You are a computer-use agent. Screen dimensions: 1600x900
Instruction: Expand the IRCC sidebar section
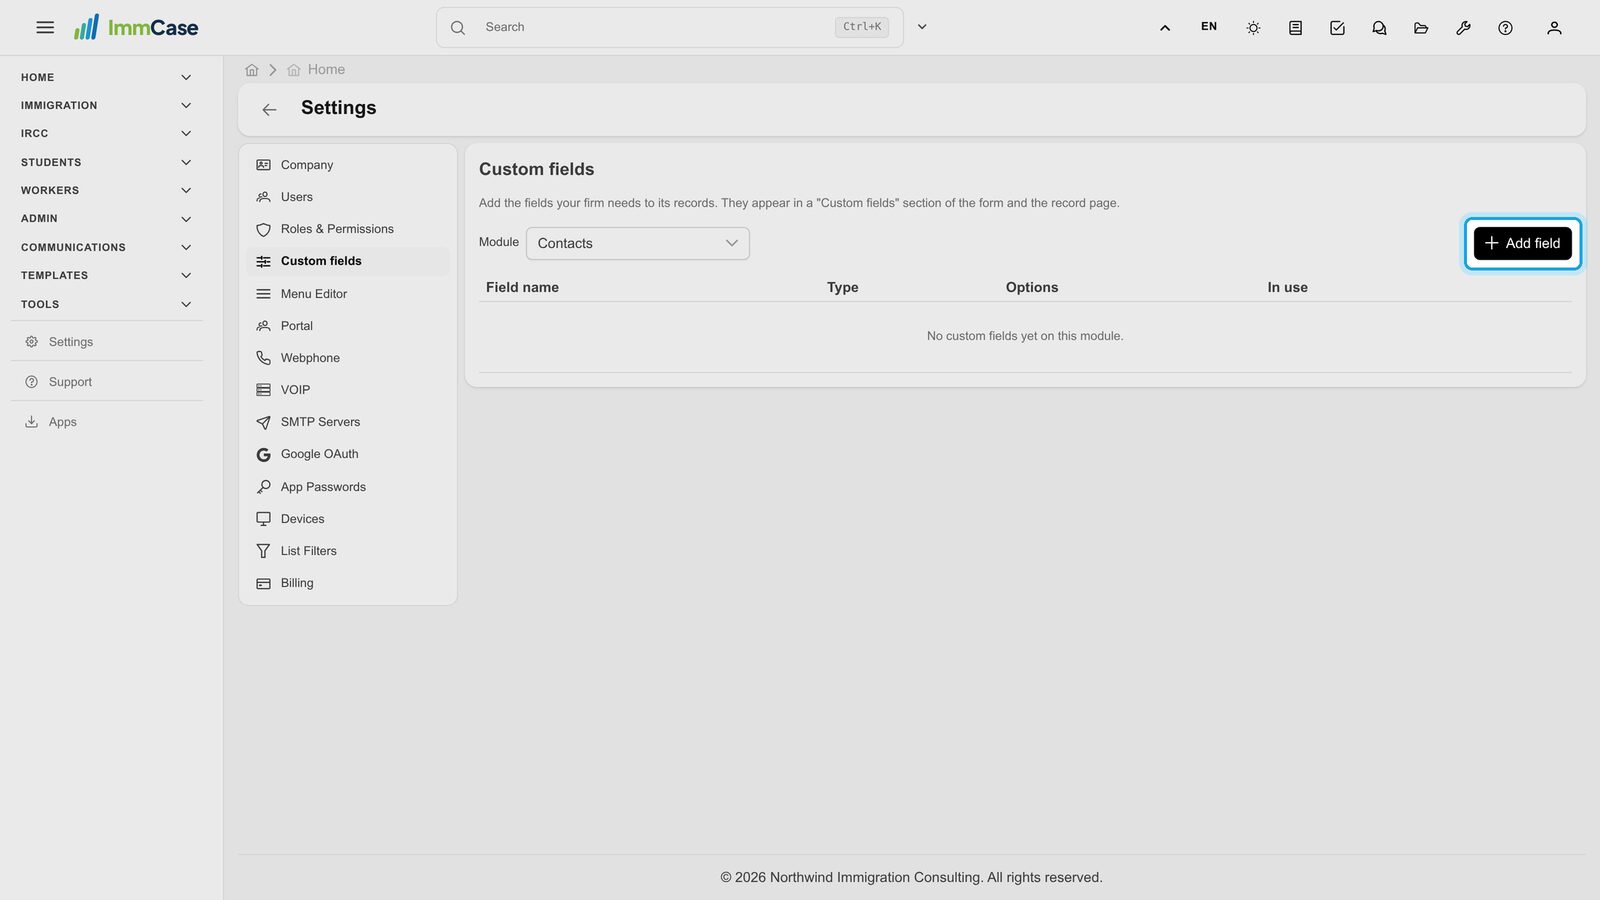(106, 133)
